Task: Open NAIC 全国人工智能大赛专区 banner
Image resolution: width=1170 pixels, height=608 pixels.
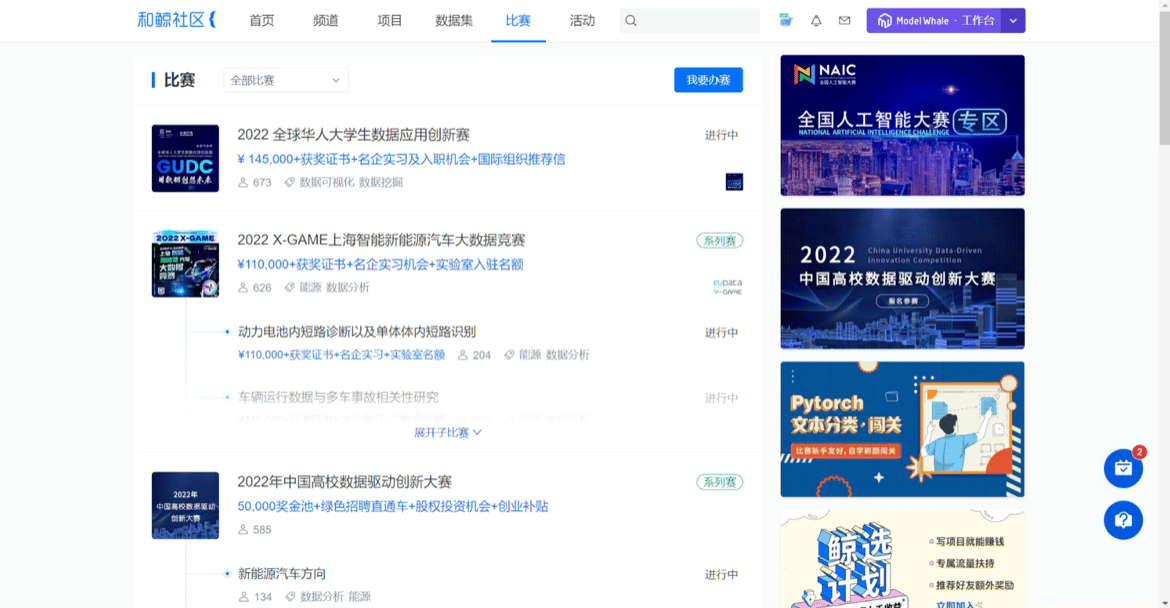Action: (x=902, y=125)
